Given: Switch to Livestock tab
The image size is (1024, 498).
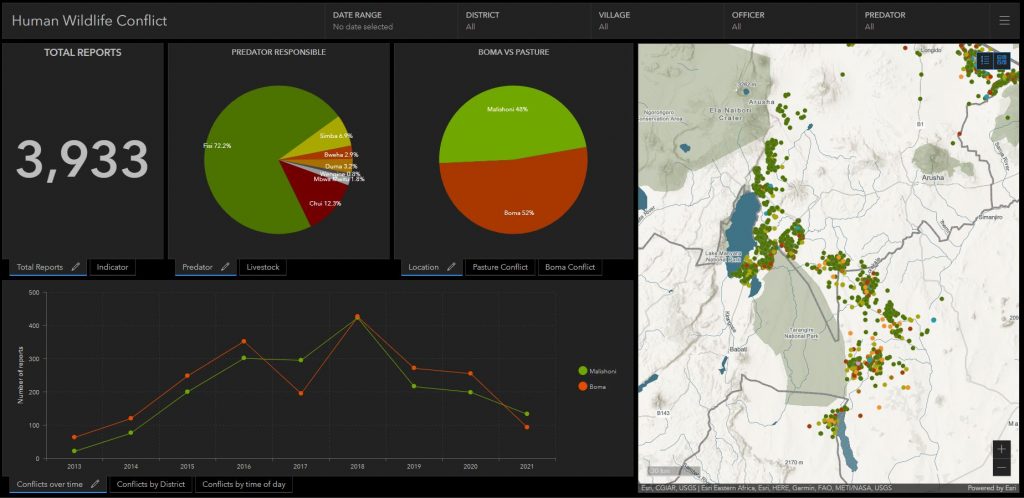Looking at the screenshot, I should point(263,267).
